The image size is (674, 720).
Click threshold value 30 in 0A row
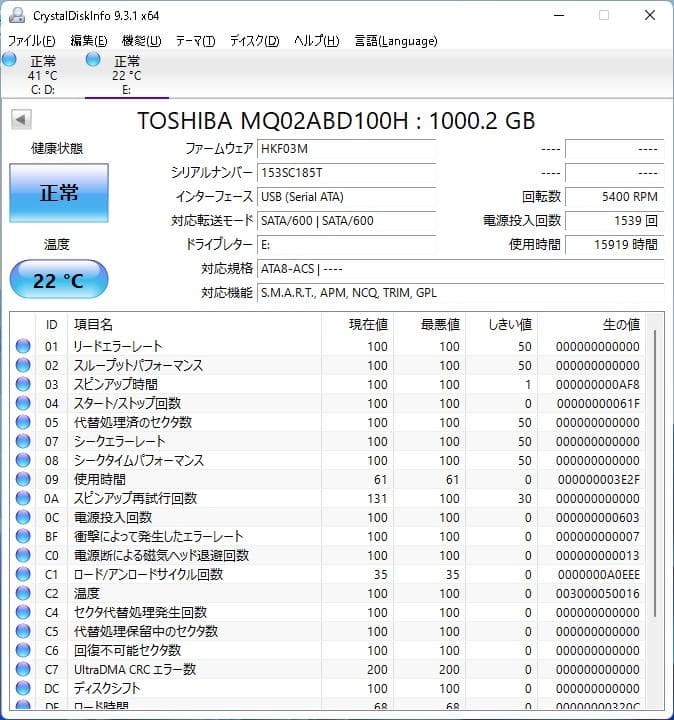(x=525, y=498)
